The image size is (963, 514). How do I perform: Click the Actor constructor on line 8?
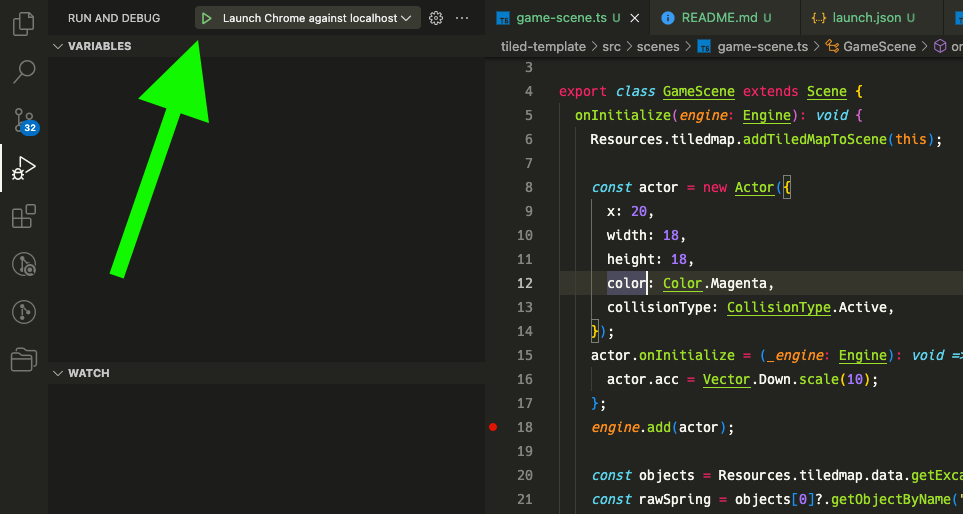click(x=755, y=187)
